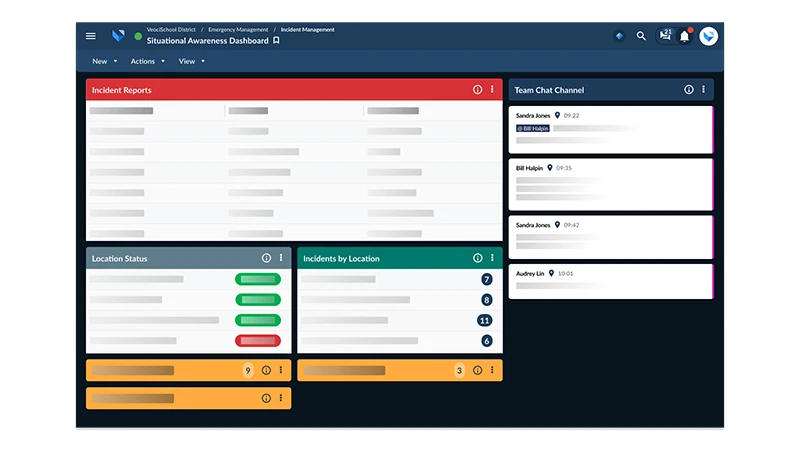Click location pin next to Bill Halpin
Image resolution: width=800 pixels, height=450 pixels.
coord(550,168)
